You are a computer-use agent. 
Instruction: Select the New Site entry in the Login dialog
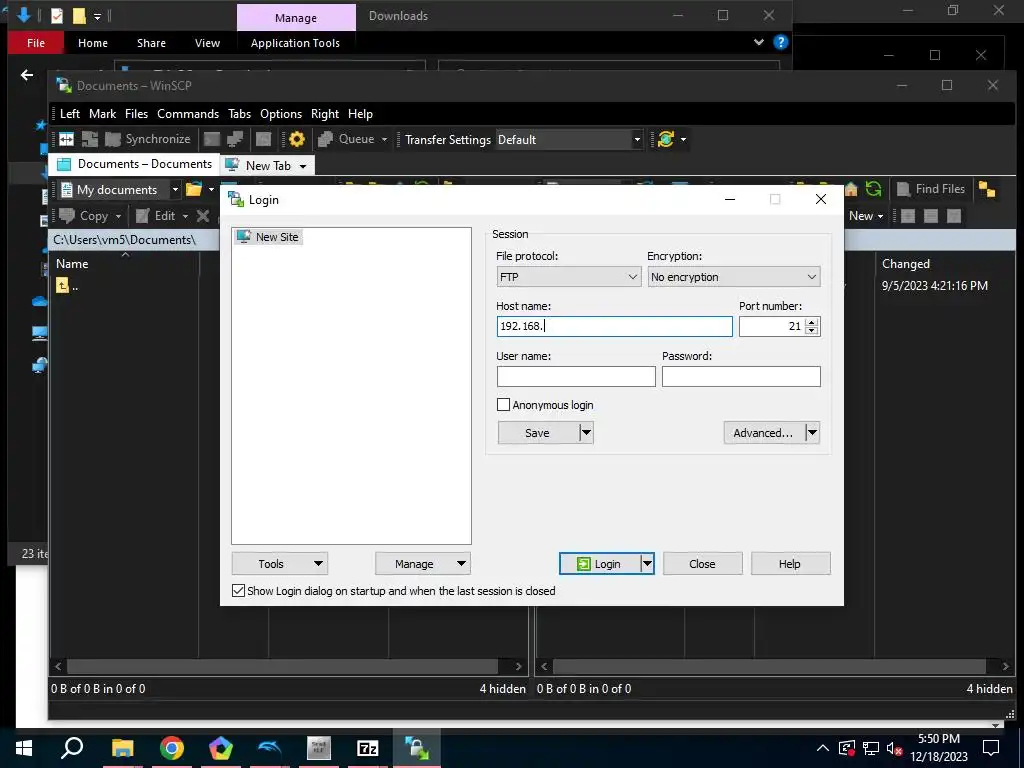tap(268, 237)
